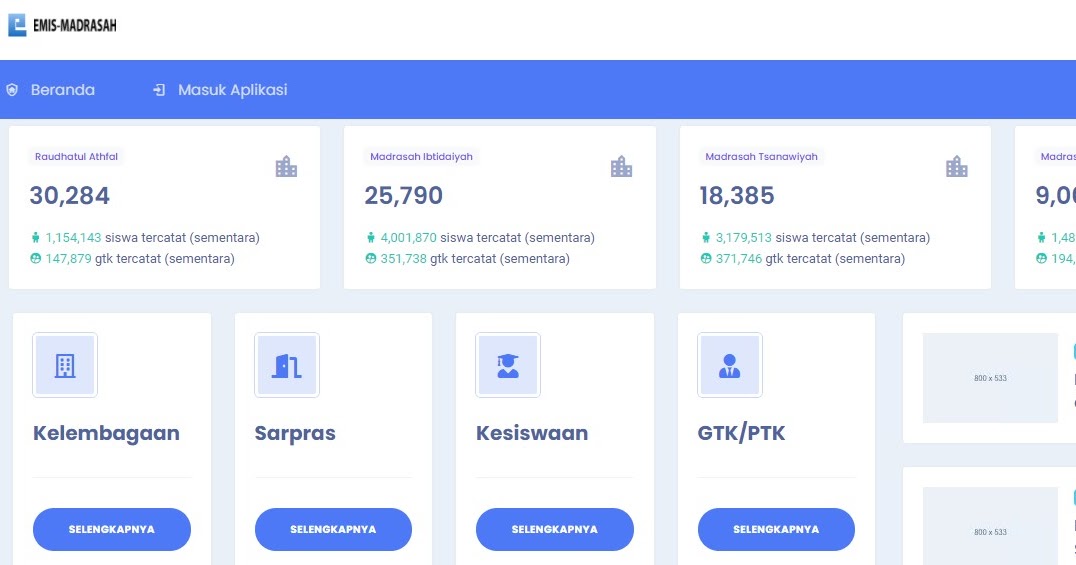Image resolution: width=1076 pixels, height=565 pixels.
Task: Click student icon beside 4,001,870 siswa
Action: (371, 238)
